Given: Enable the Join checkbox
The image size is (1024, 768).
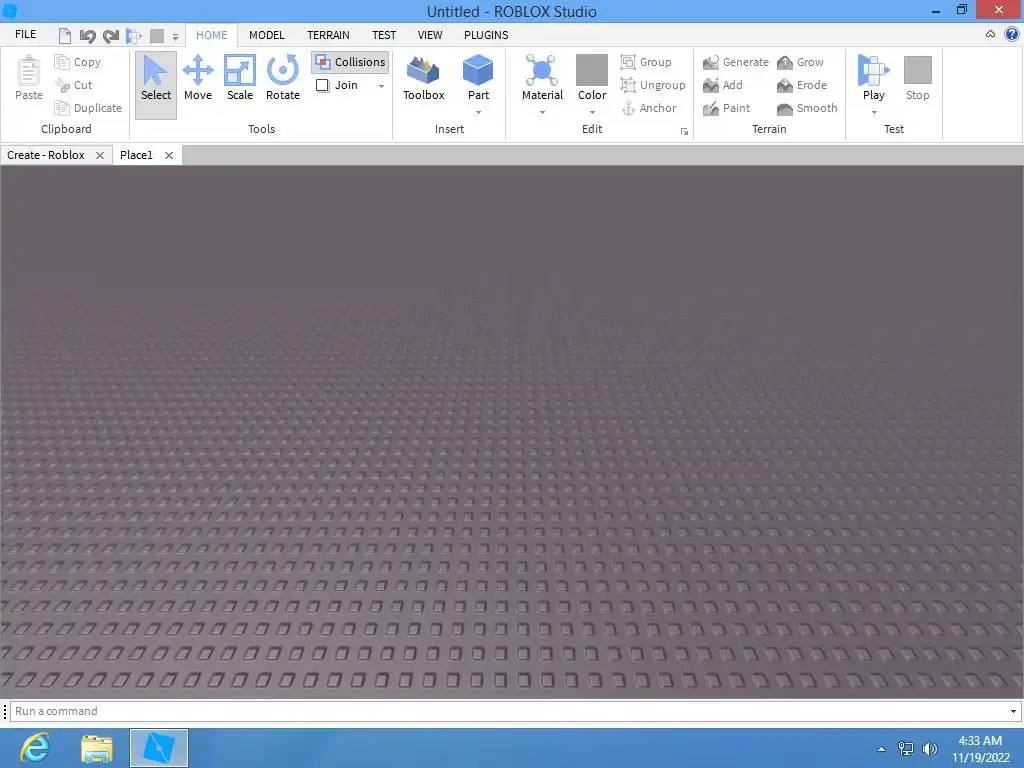Looking at the screenshot, I should tap(322, 86).
